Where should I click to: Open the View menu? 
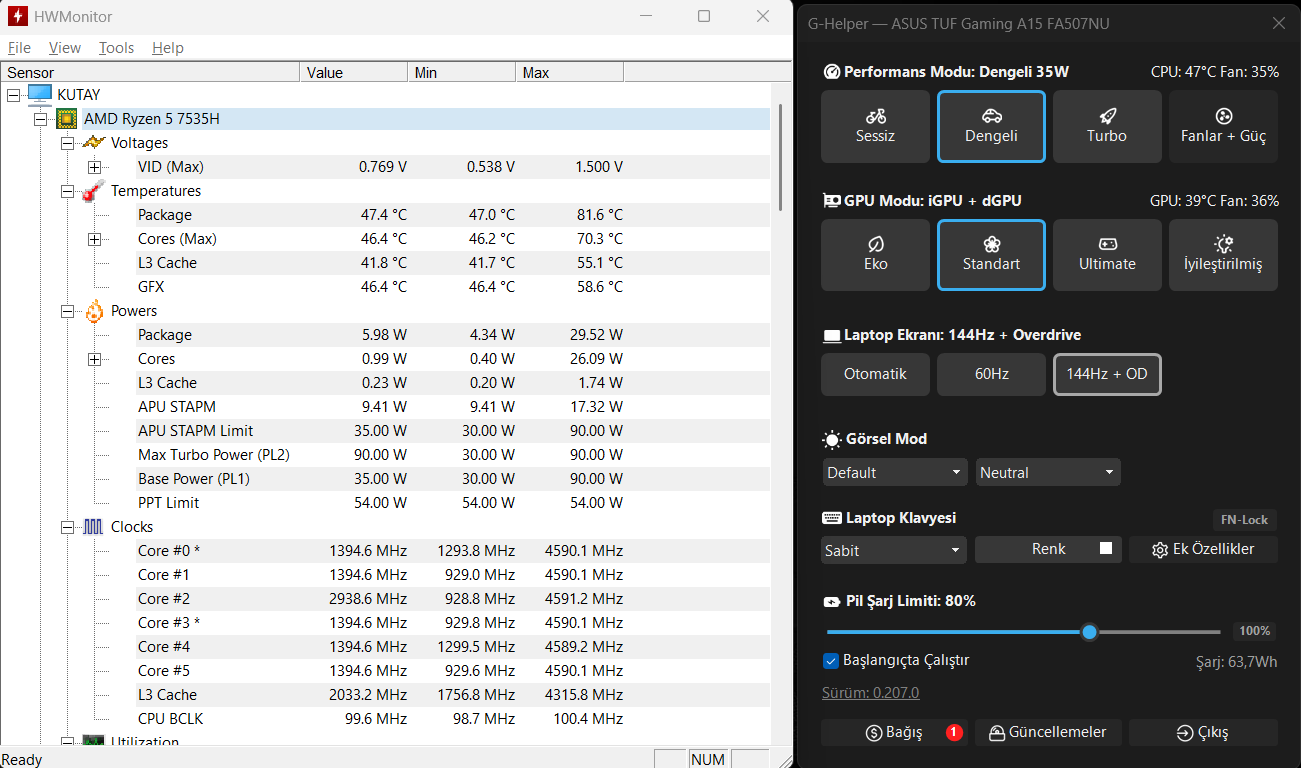65,48
